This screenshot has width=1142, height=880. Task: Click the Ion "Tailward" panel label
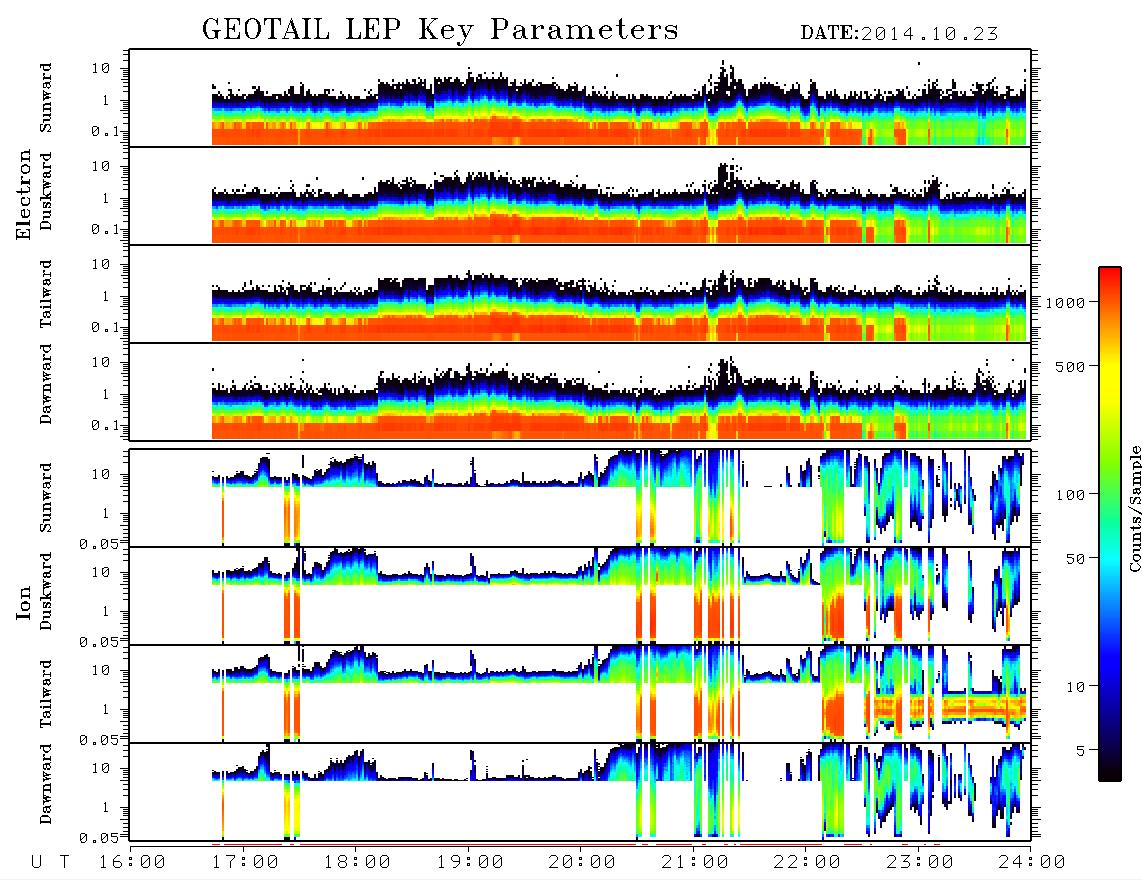[46, 694]
